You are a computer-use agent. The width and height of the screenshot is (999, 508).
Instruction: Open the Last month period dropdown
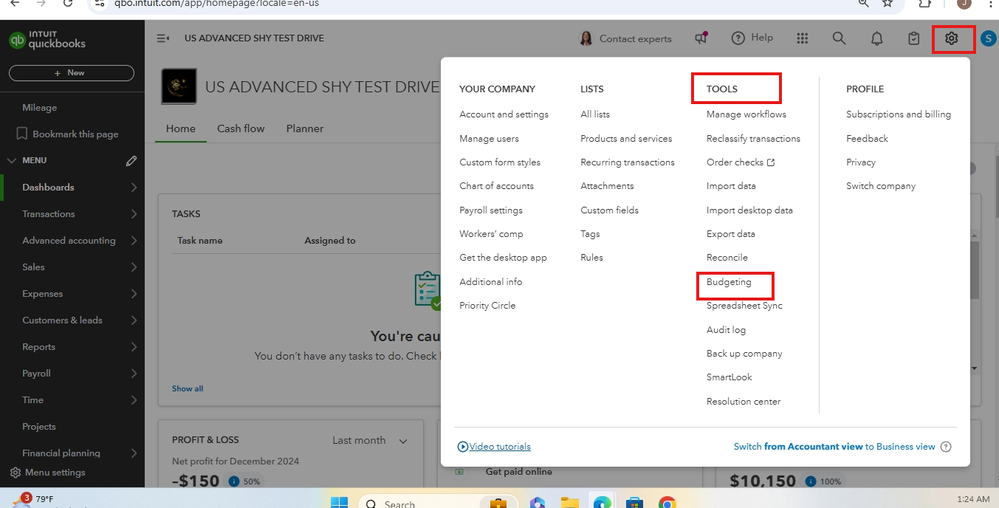pyautogui.click(x=370, y=440)
